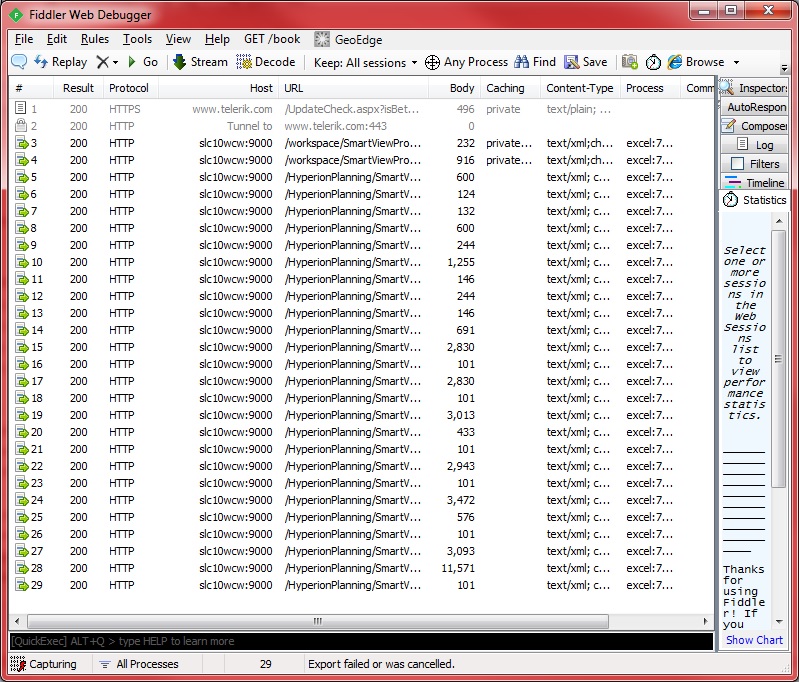Click session 3 green arrow icon
The width and height of the screenshot is (799, 682).
click(x=21, y=143)
